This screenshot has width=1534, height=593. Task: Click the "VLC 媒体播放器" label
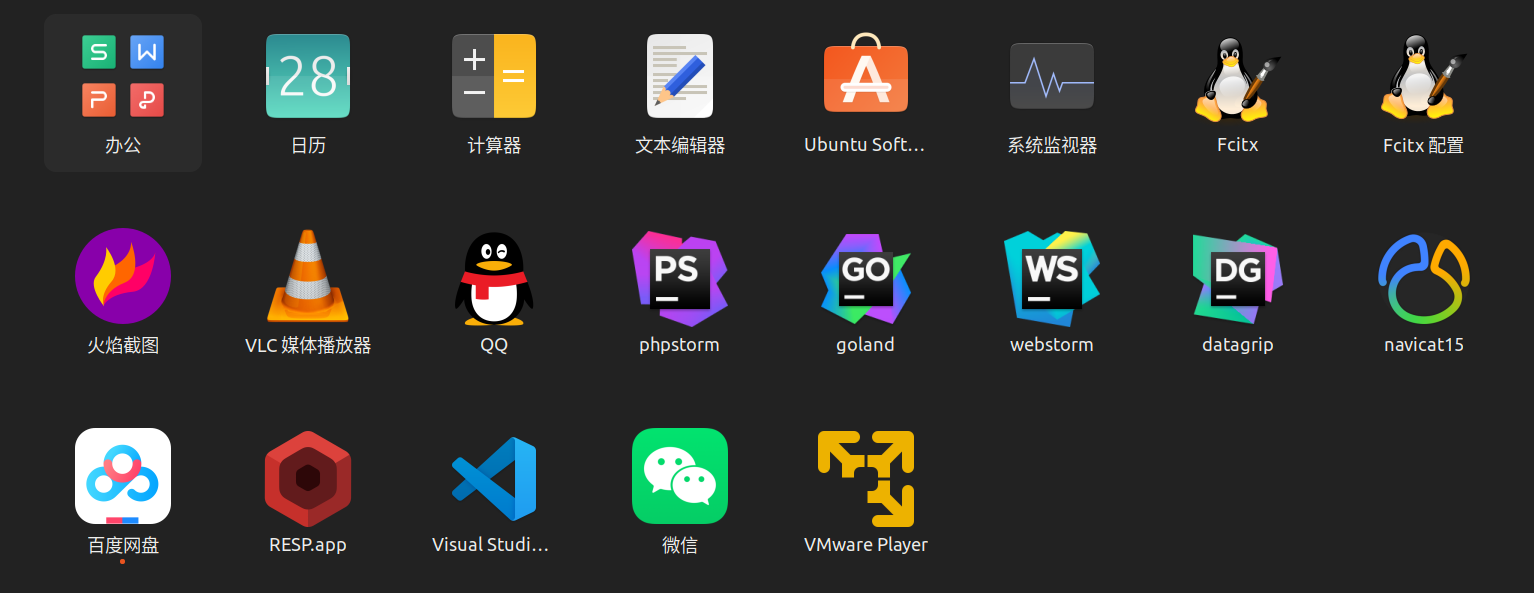308,345
